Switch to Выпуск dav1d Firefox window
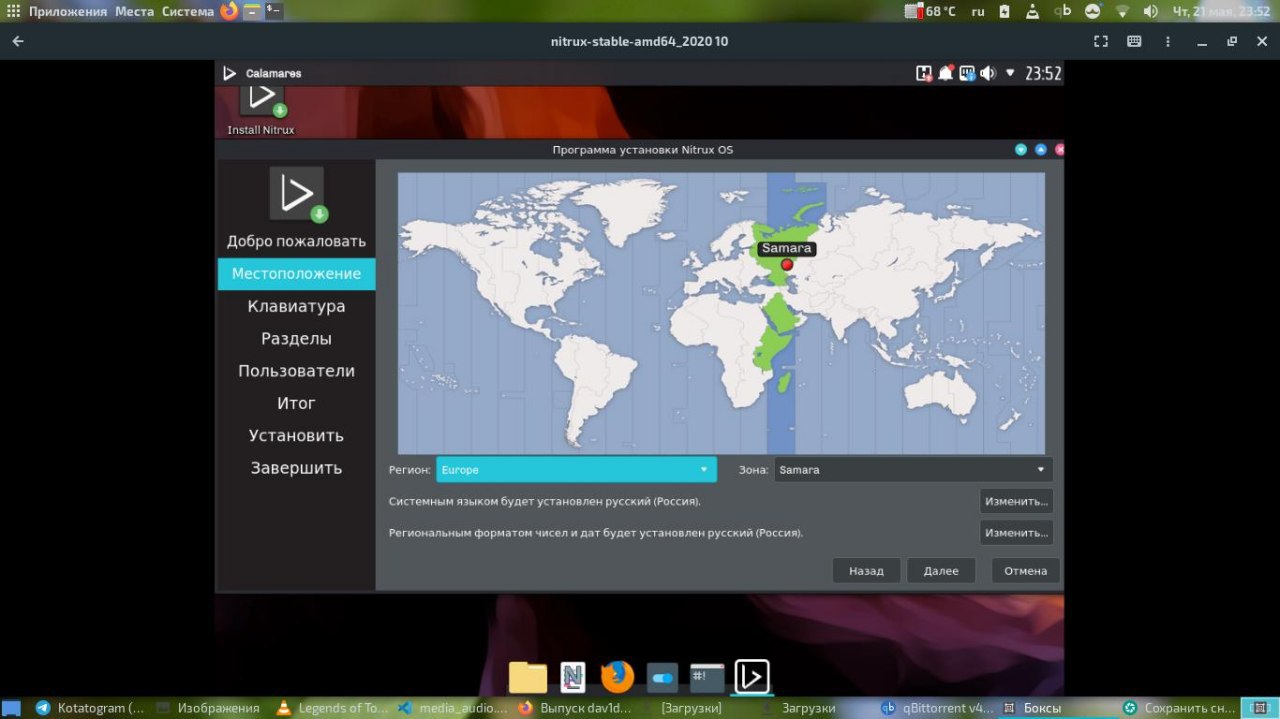The width and height of the screenshot is (1280, 719). 575,708
